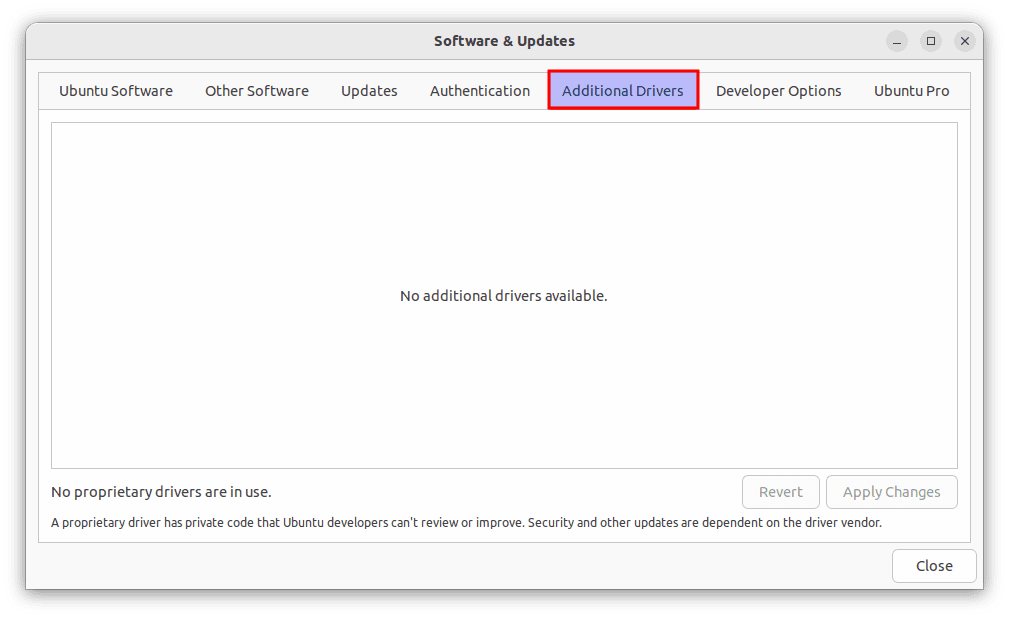Close the dialog with the Close button
Viewport: 1009px width, 618px height.
pos(934,566)
